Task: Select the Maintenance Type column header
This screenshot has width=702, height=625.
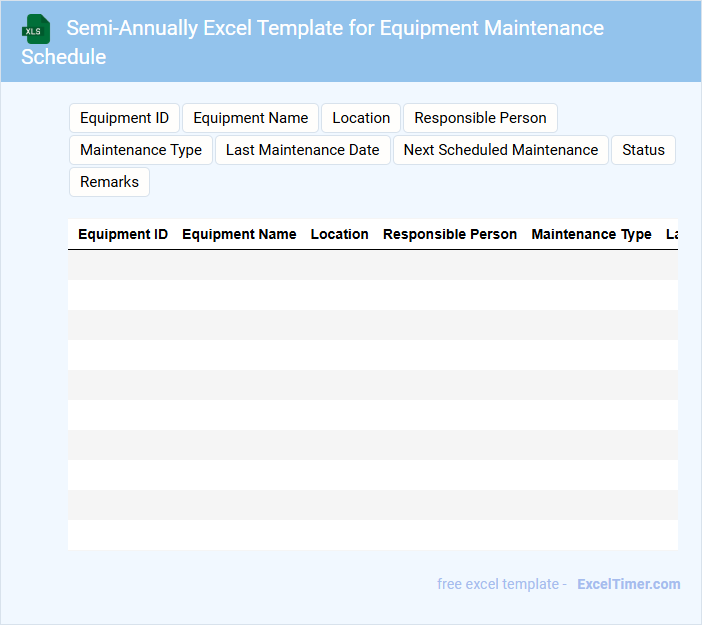Action: click(x=591, y=234)
